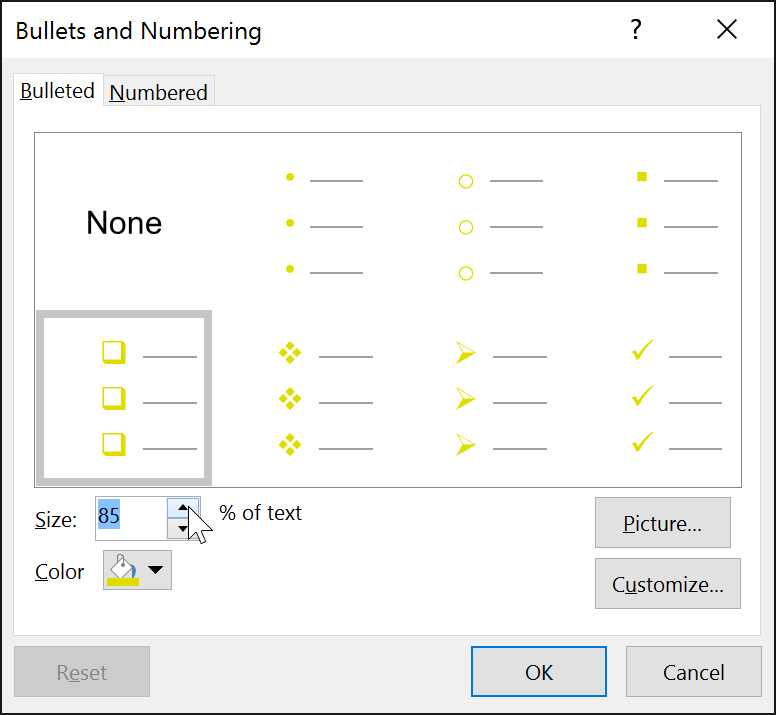This screenshot has width=776, height=715.
Task: Choose the arrow bullet style
Action: point(501,398)
